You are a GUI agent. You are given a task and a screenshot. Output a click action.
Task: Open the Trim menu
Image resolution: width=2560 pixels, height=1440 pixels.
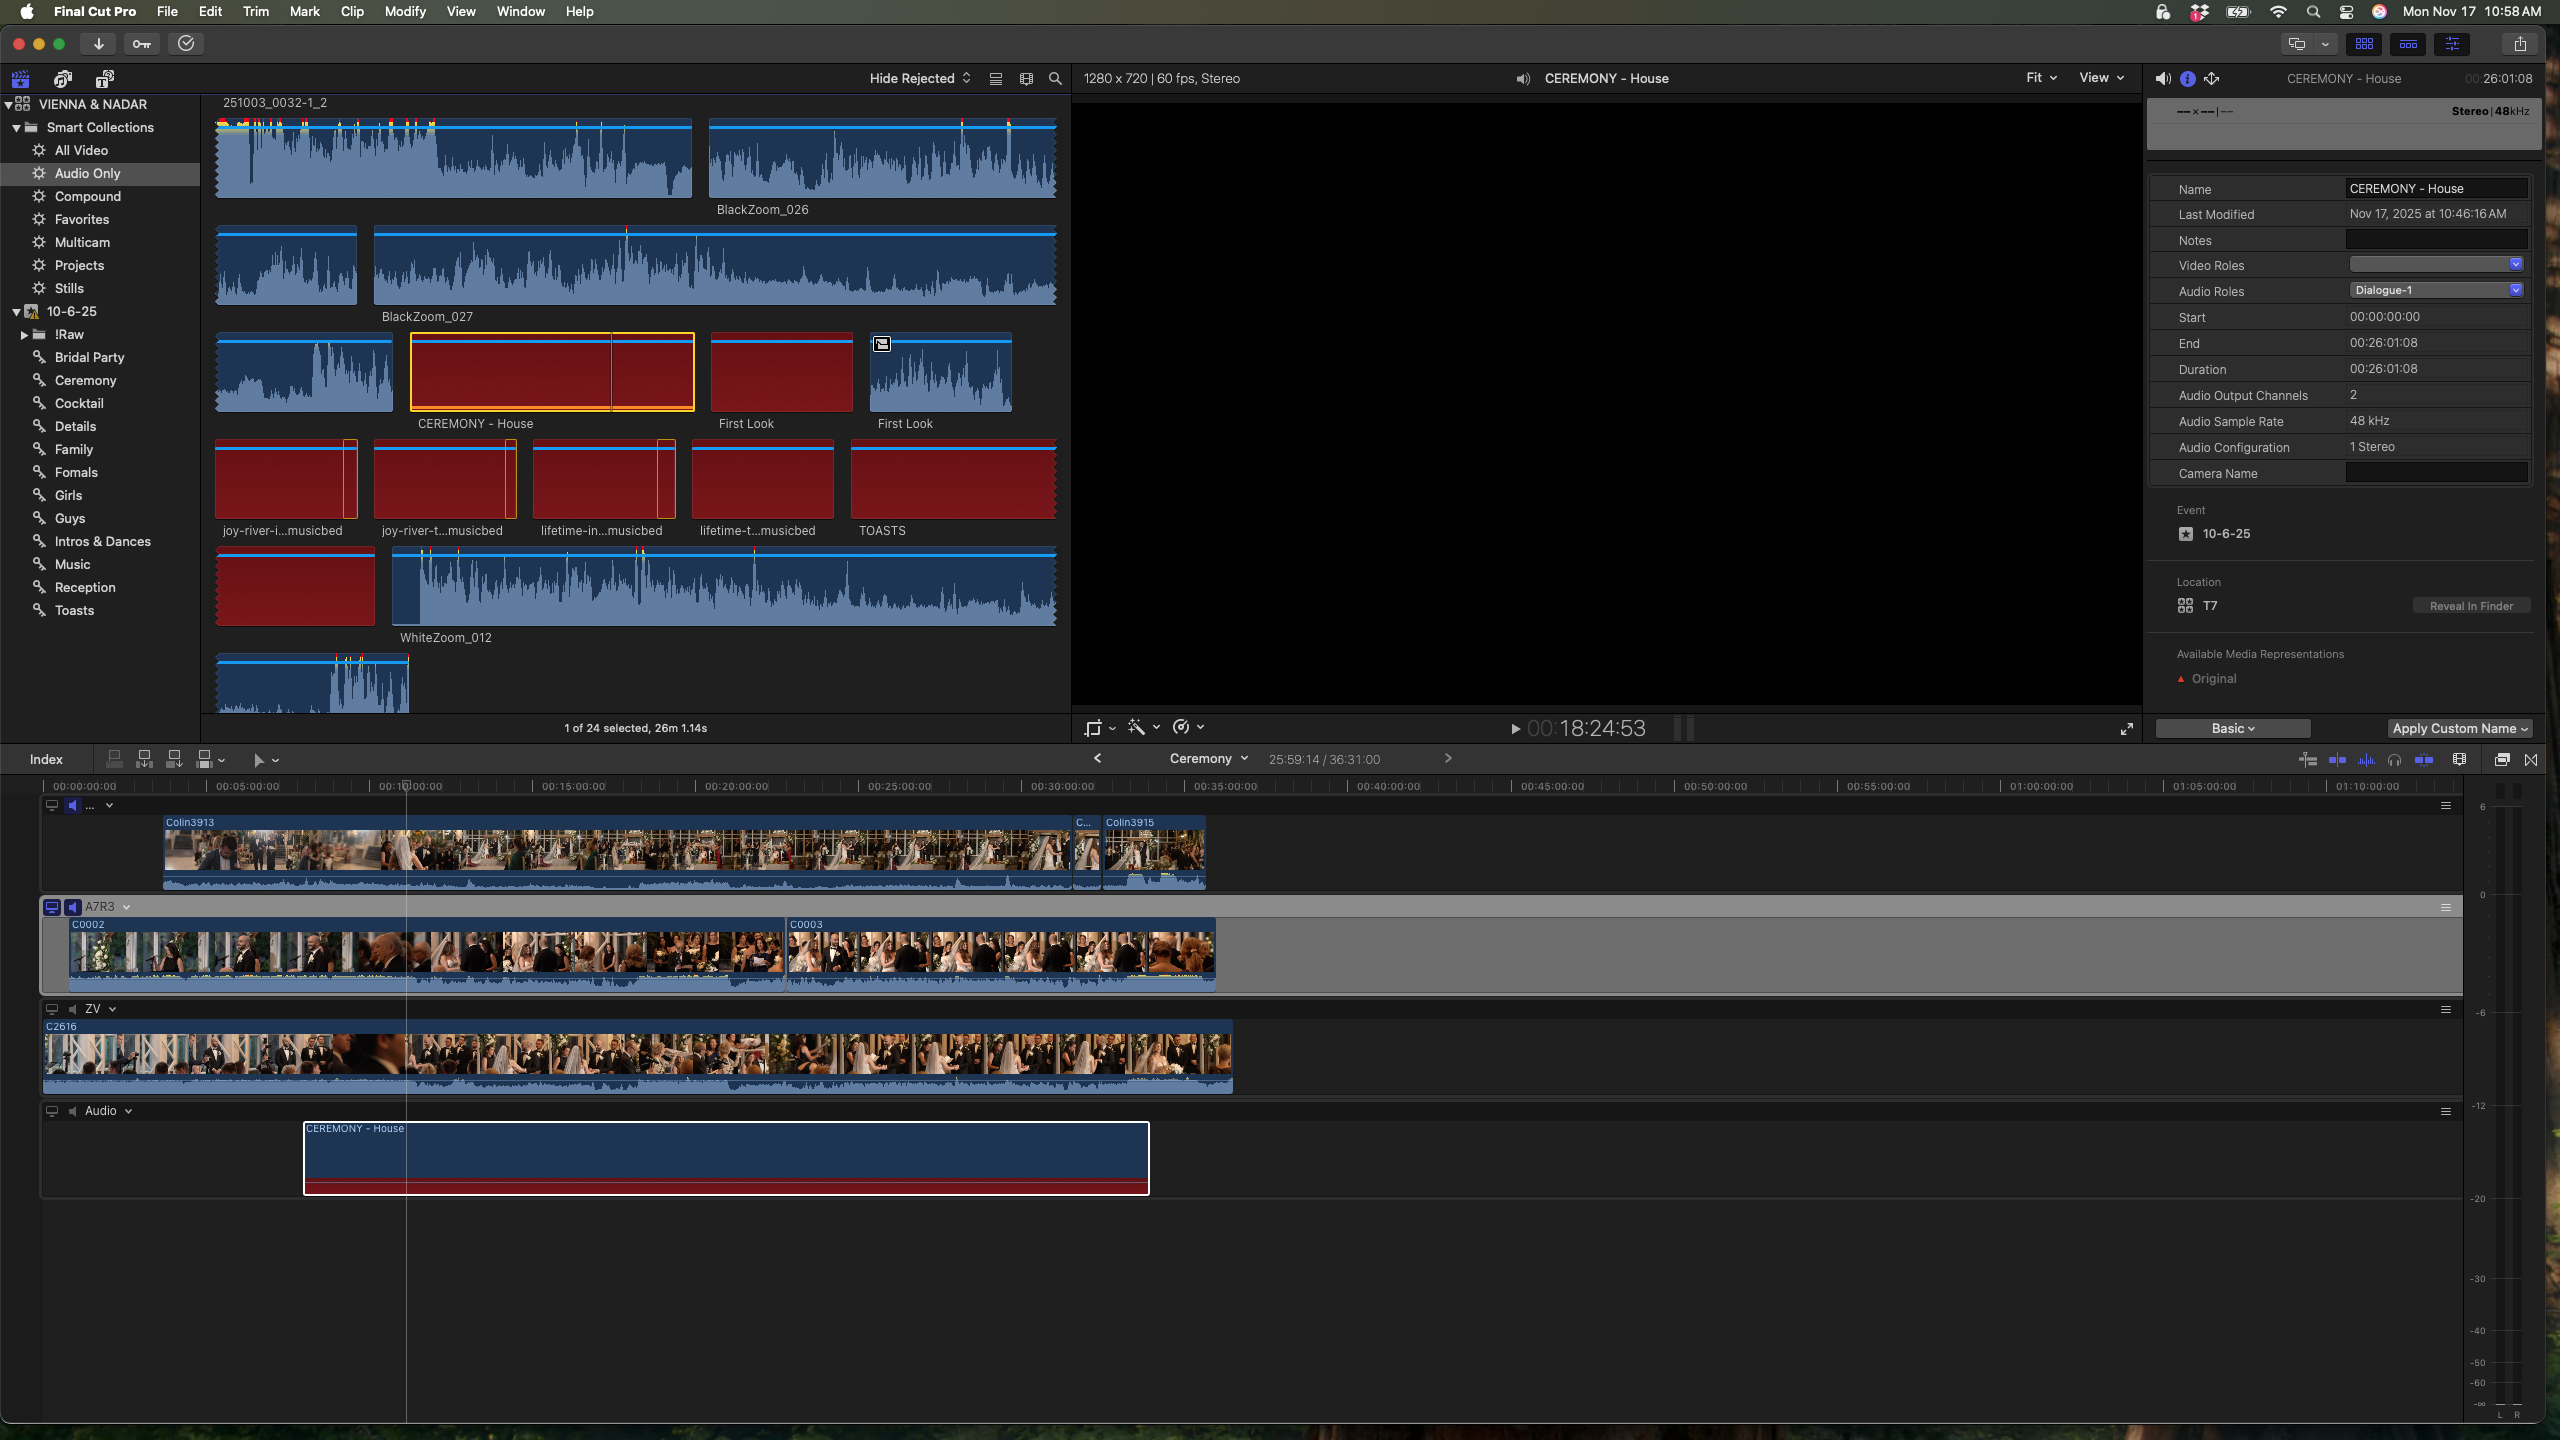[x=255, y=12]
